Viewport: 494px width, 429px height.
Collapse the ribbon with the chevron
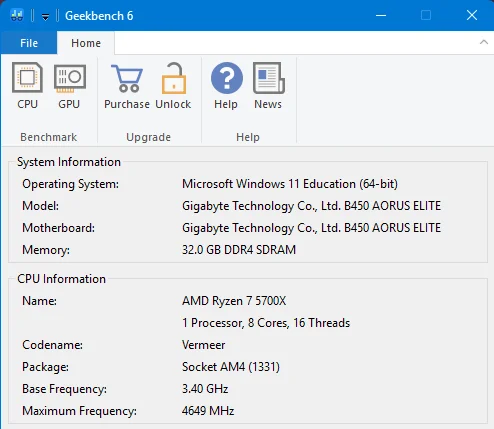tap(484, 42)
